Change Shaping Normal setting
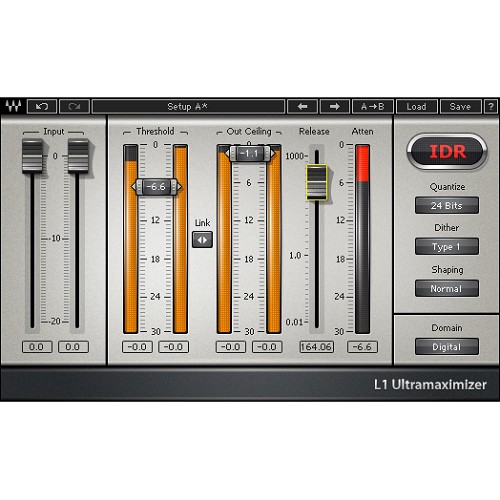The image size is (500, 500). pos(447,288)
